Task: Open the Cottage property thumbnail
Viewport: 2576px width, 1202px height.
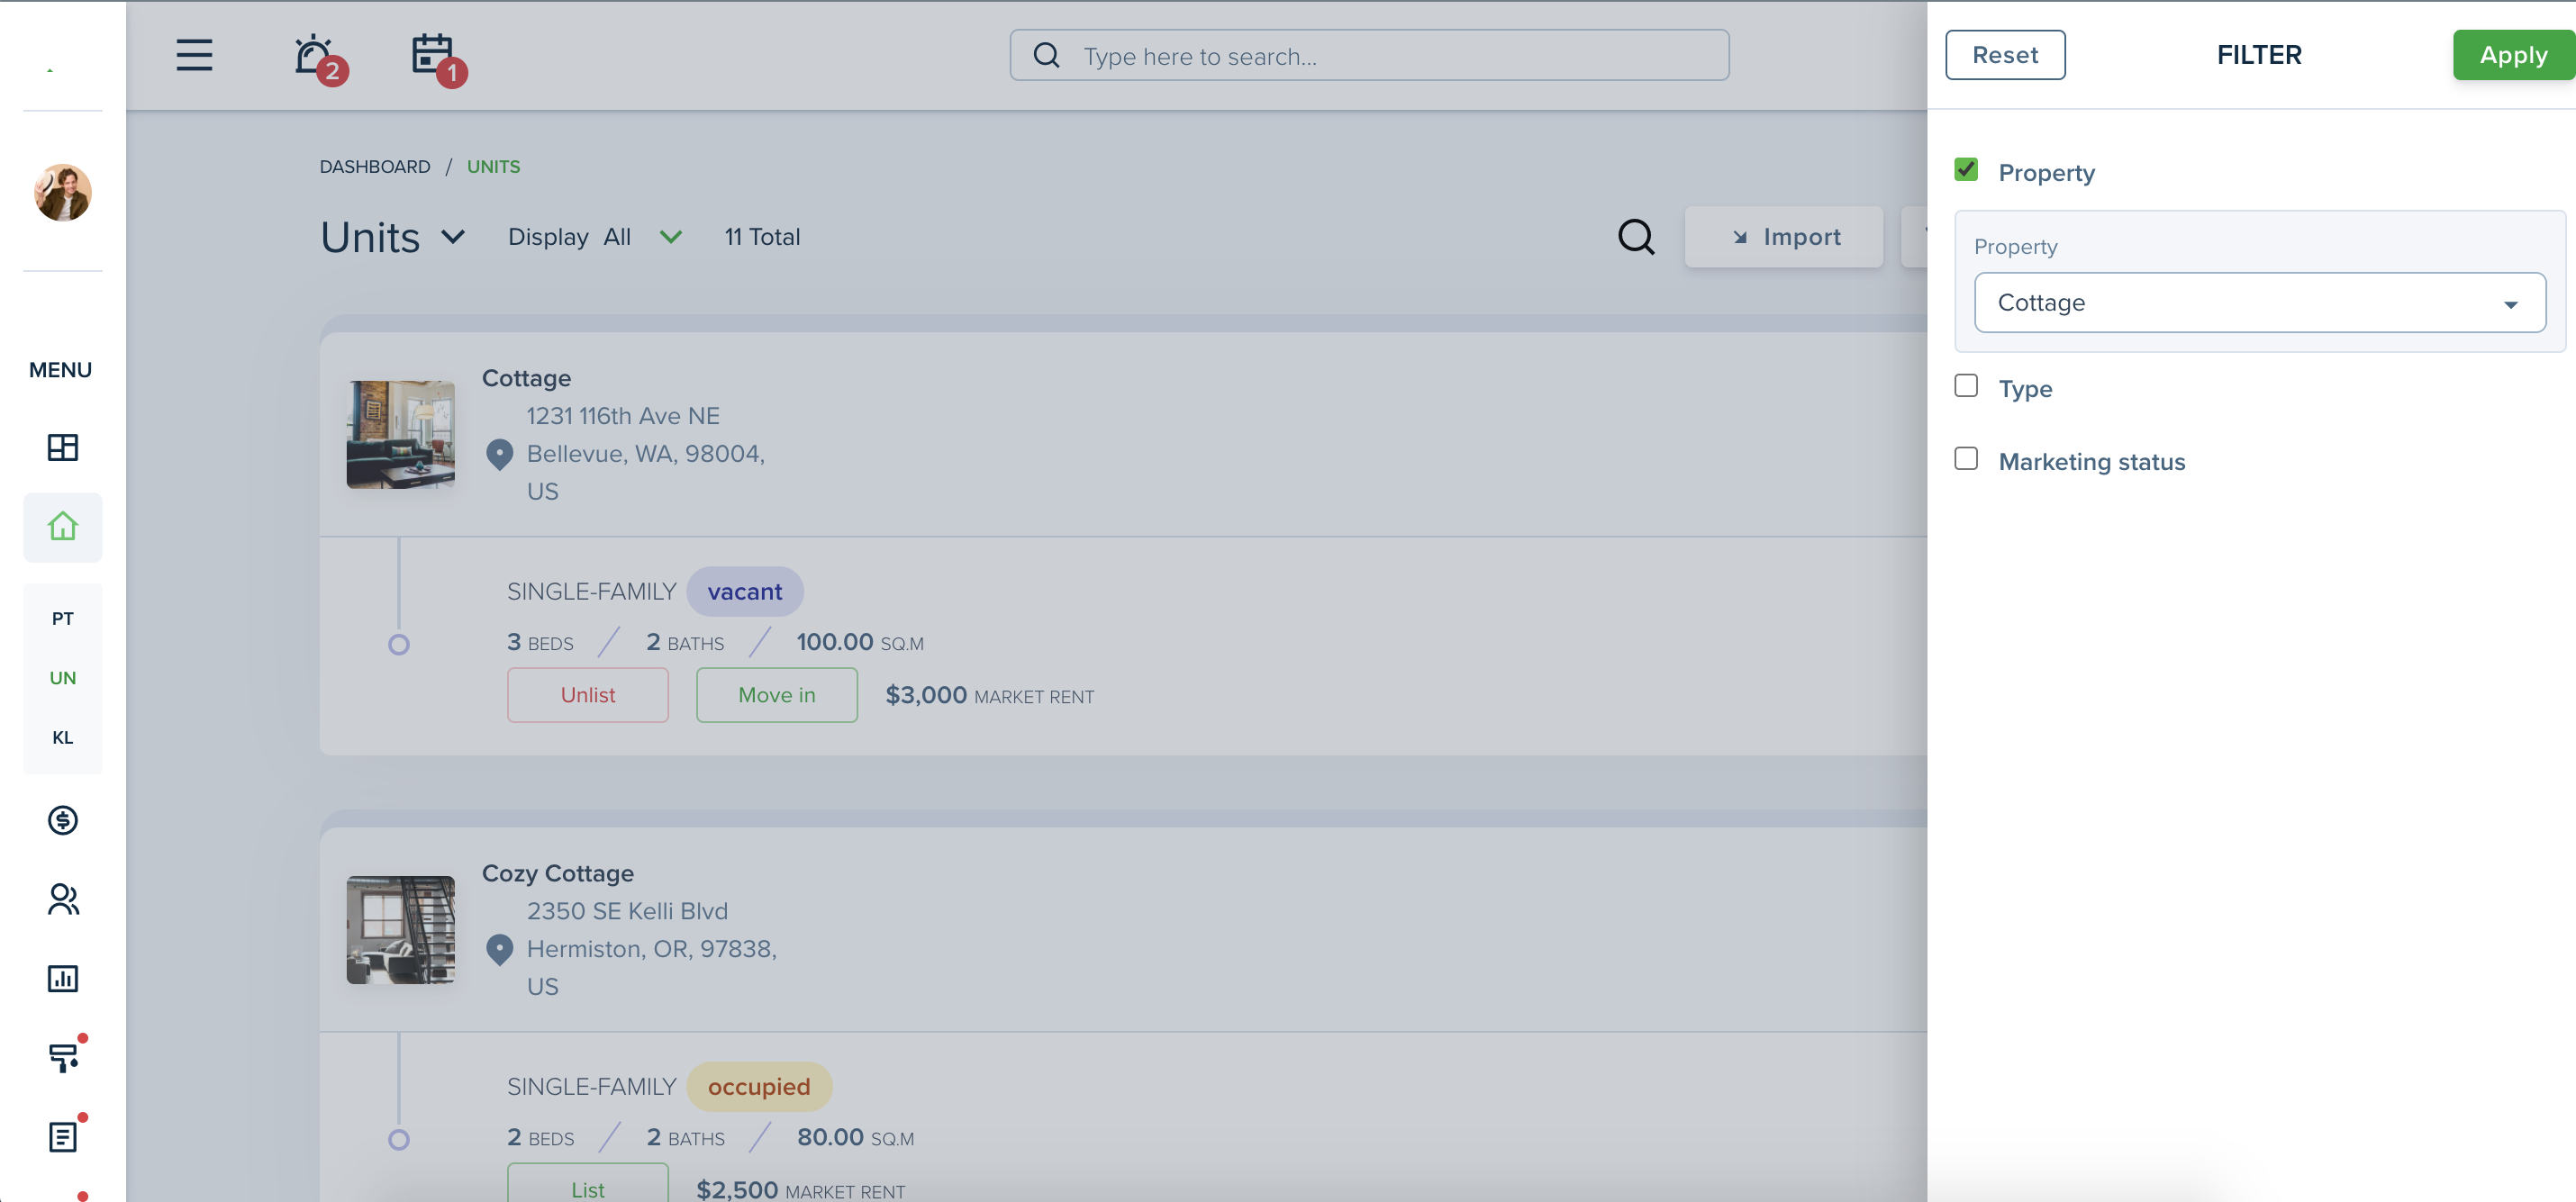Action: tap(400, 434)
